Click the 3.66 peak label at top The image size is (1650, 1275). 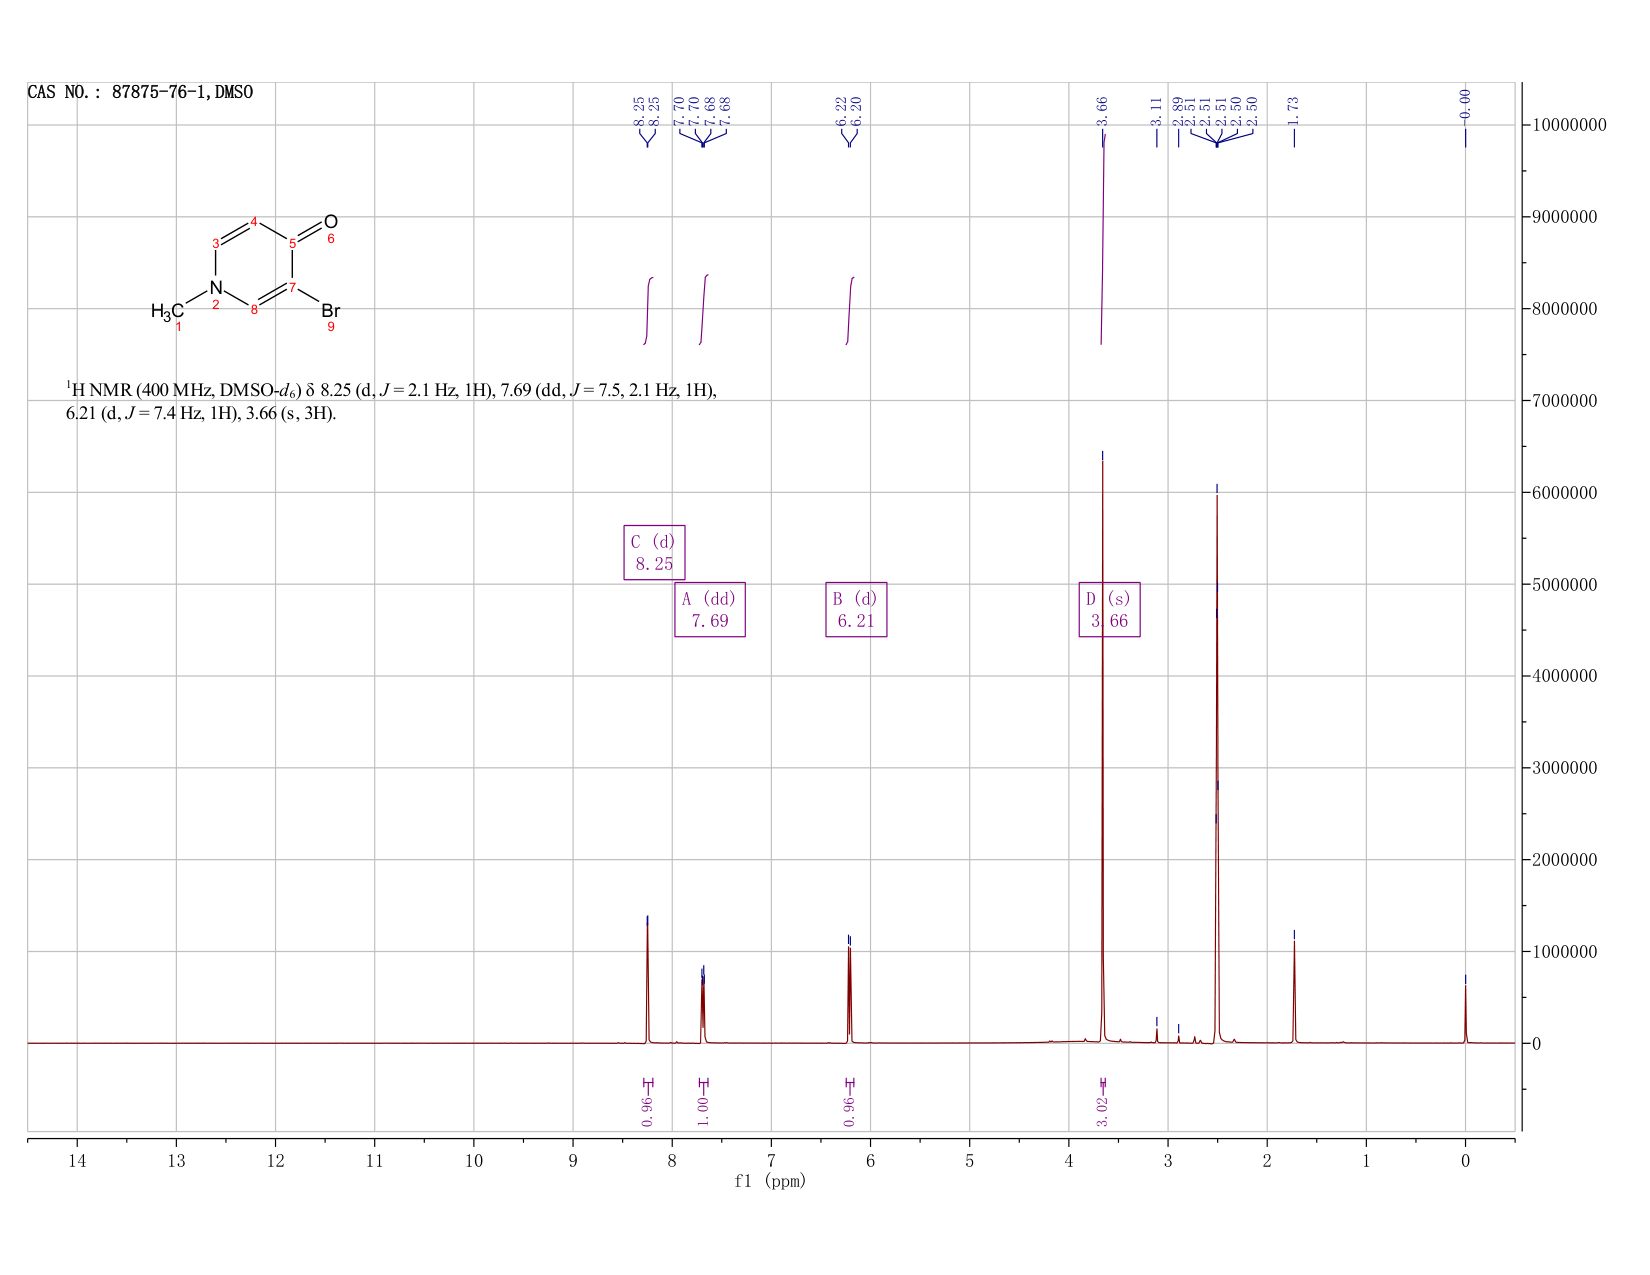1102,110
